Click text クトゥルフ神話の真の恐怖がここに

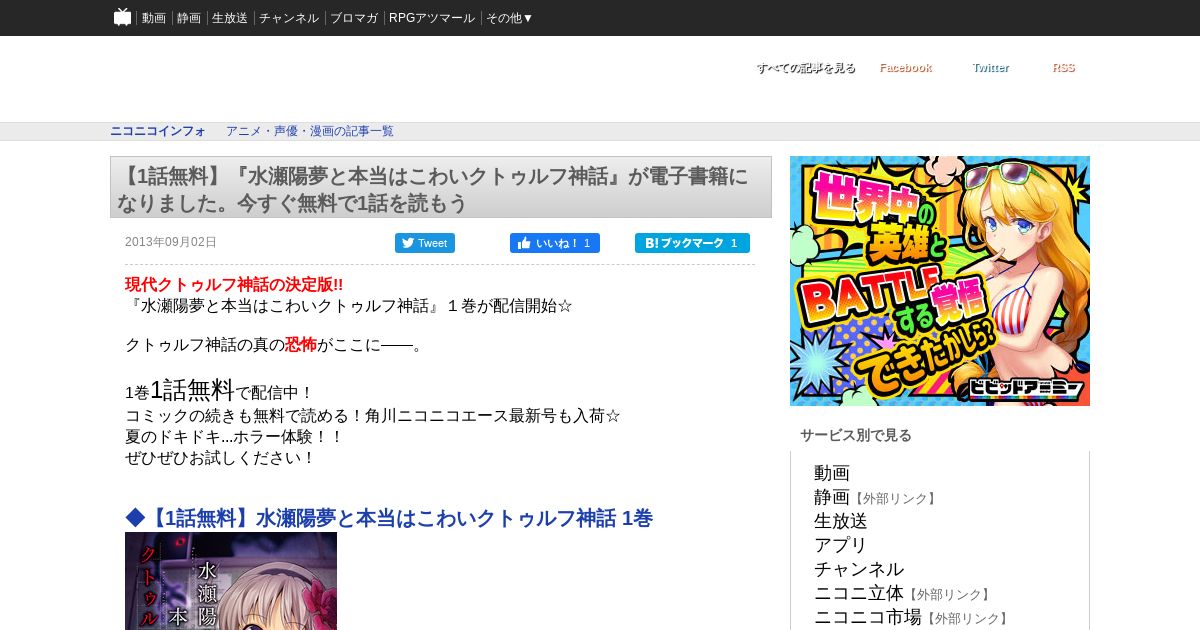[276, 345]
